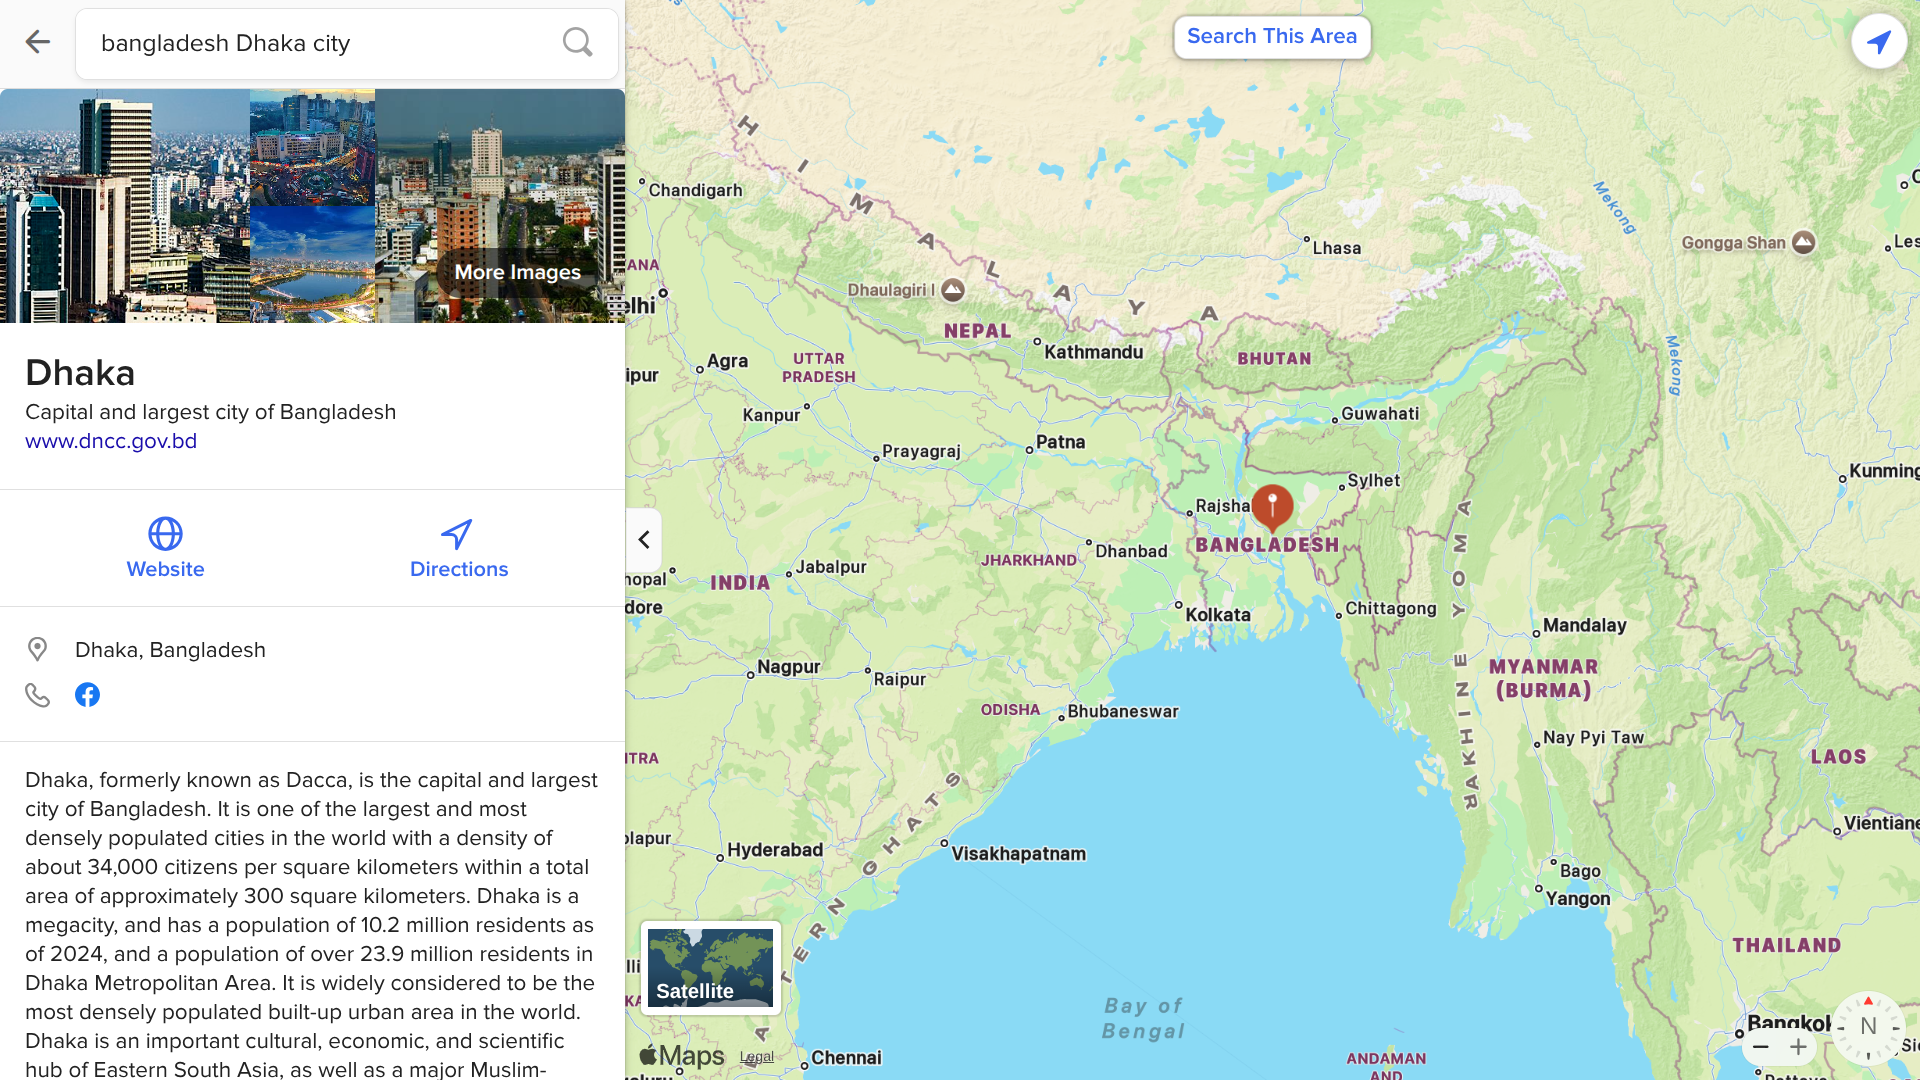The width and height of the screenshot is (1920, 1080).
Task: Go back with the left arrow icon
Action: tap(37, 42)
